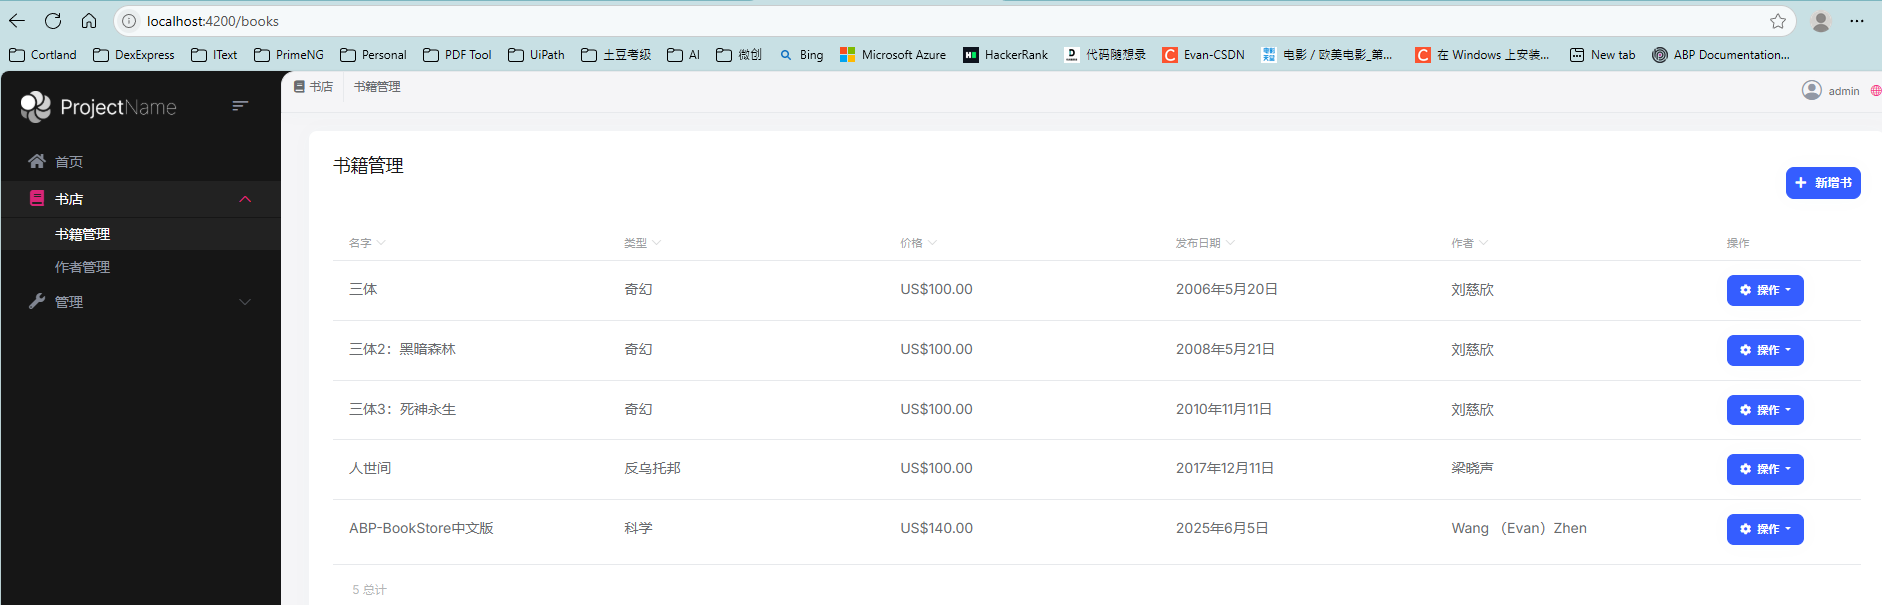Collapse sidebar with hamburger toggle icon

pos(240,106)
